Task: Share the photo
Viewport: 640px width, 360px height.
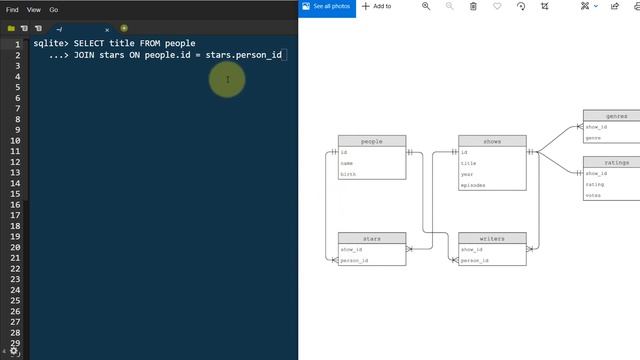Action: (x=615, y=6)
